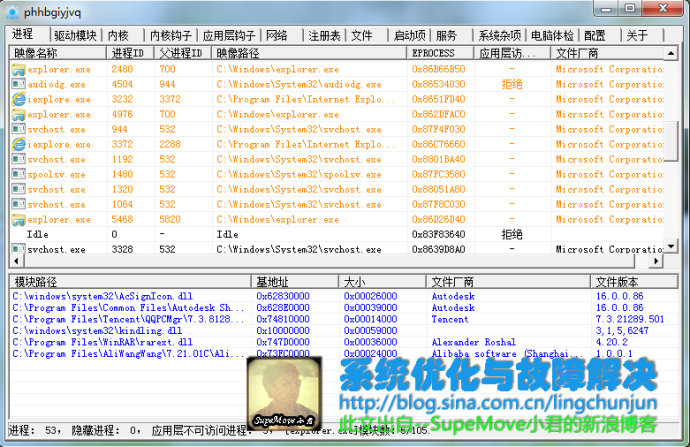This screenshot has height=447, width=690.
Task: Select the WinRAR rarext.dll module row
Action: 343,342
